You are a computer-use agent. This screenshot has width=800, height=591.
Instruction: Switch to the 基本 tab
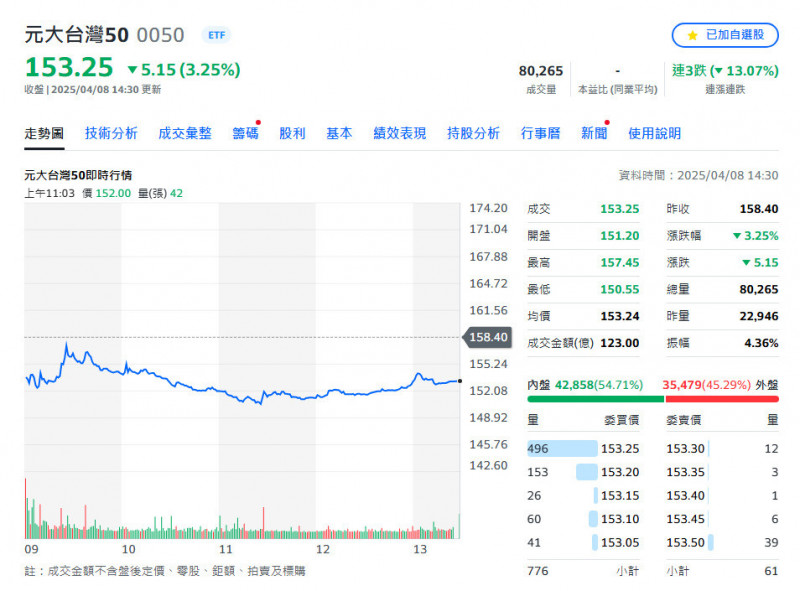pyautogui.click(x=339, y=134)
